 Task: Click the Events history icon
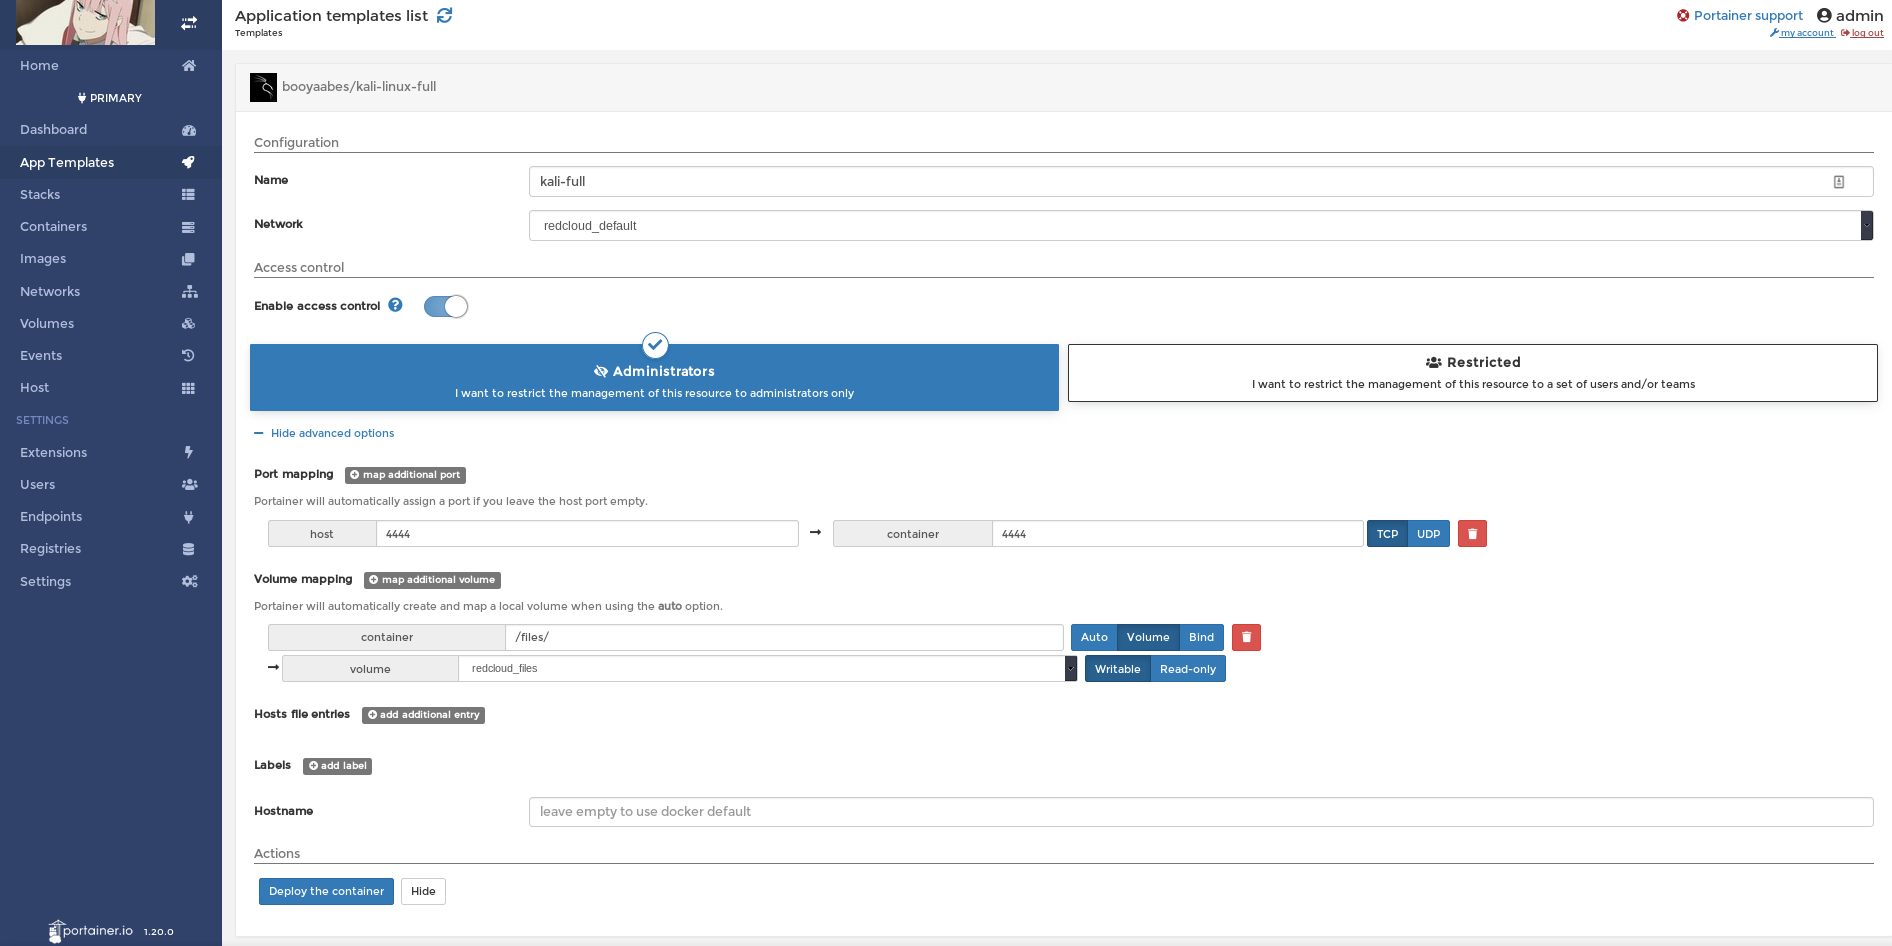[188, 355]
